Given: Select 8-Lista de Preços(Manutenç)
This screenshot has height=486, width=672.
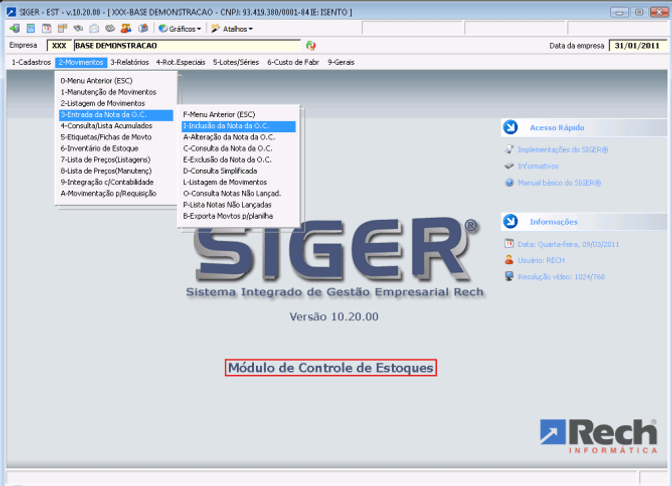Looking at the screenshot, I should pyautogui.click(x=116, y=171).
